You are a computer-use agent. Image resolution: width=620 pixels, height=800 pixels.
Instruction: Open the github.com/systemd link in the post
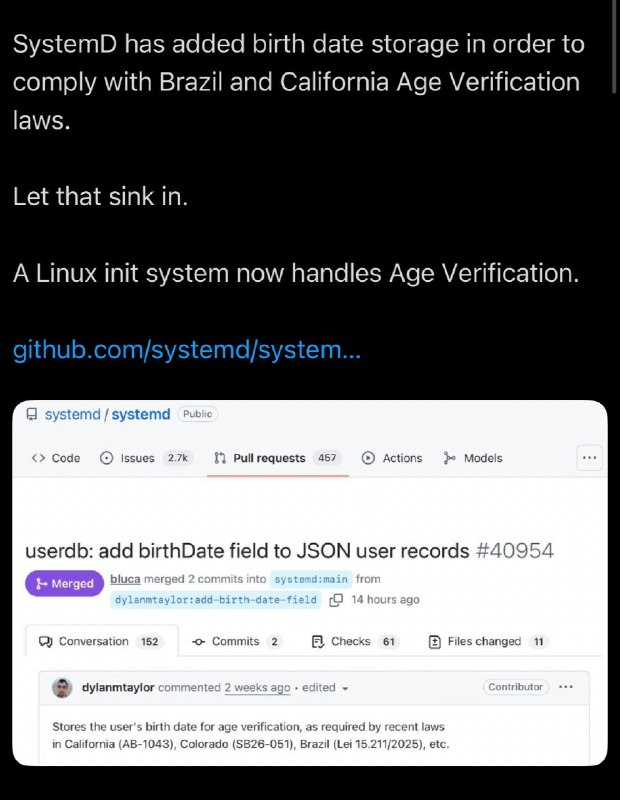186,350
